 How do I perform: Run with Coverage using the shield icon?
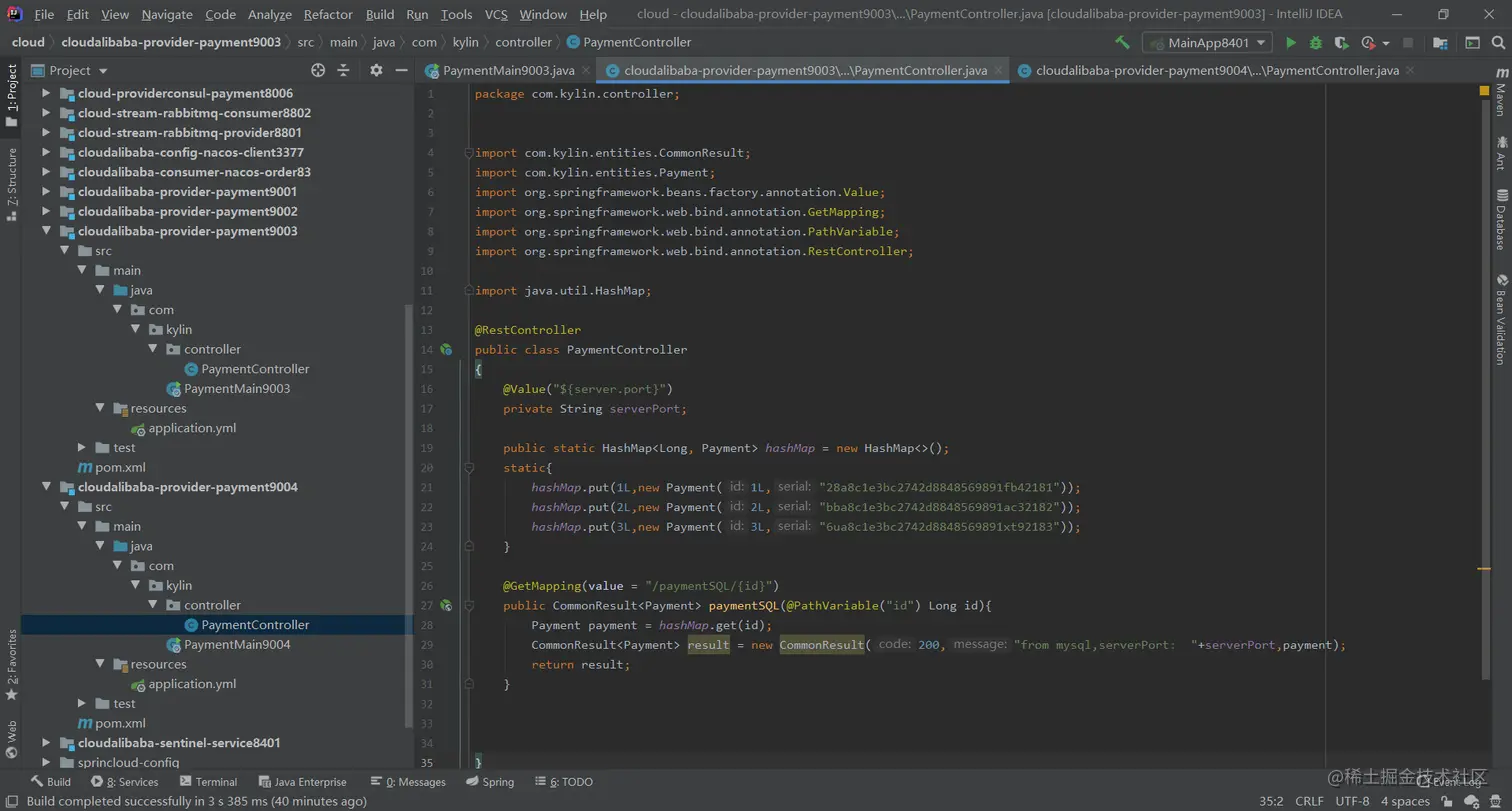pos(1341,43)
